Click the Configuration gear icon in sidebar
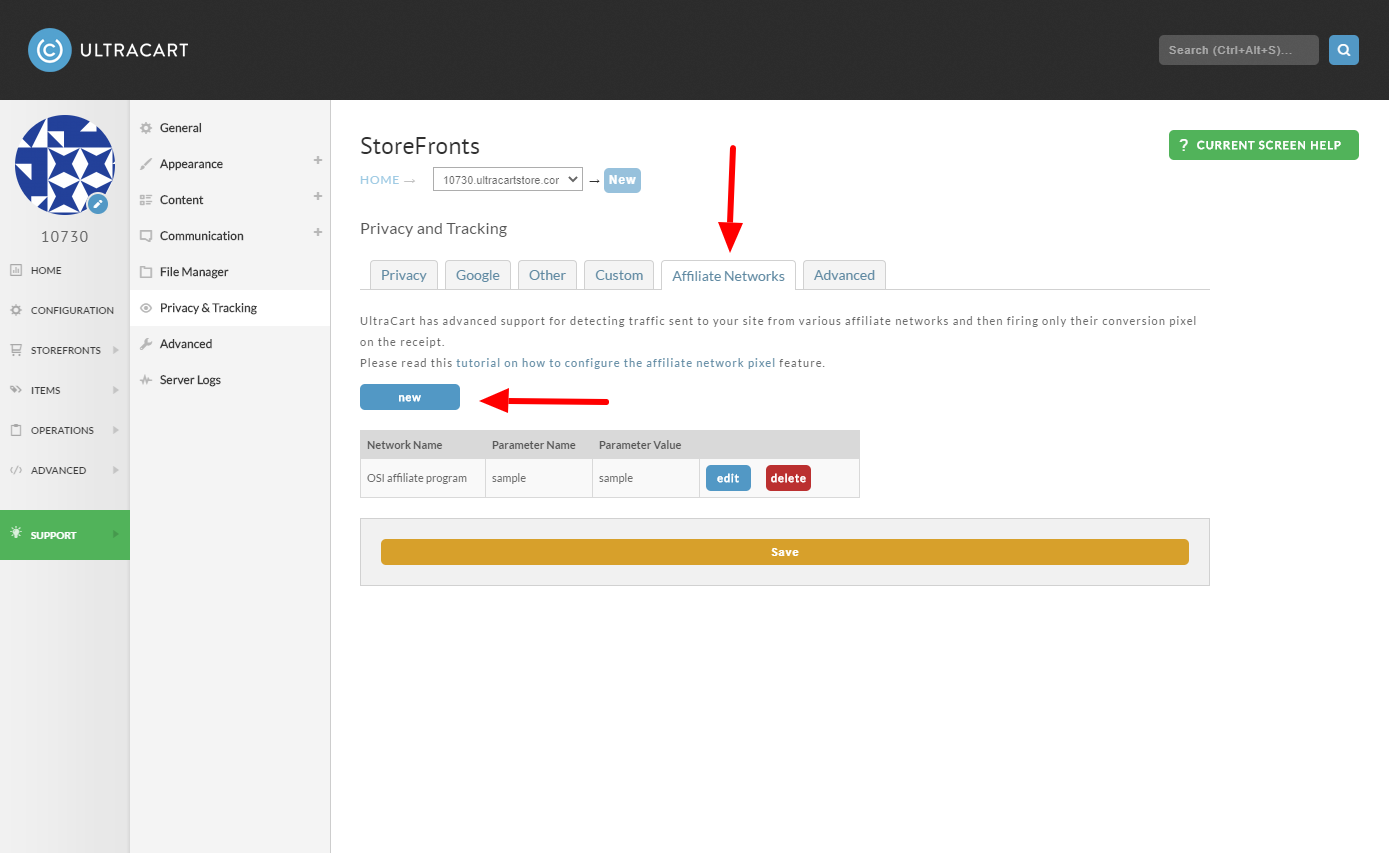 tap(16, 310)
